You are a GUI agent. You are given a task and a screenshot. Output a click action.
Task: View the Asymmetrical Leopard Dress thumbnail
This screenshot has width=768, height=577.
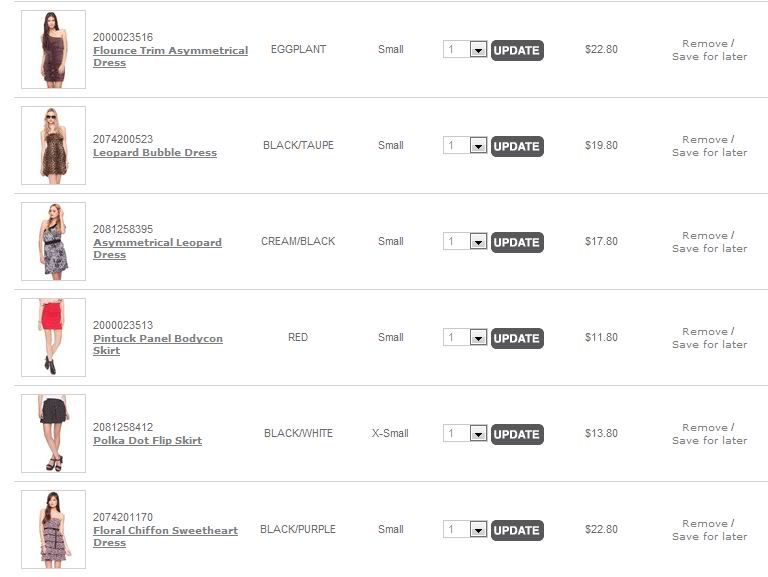tap(53, 241)
